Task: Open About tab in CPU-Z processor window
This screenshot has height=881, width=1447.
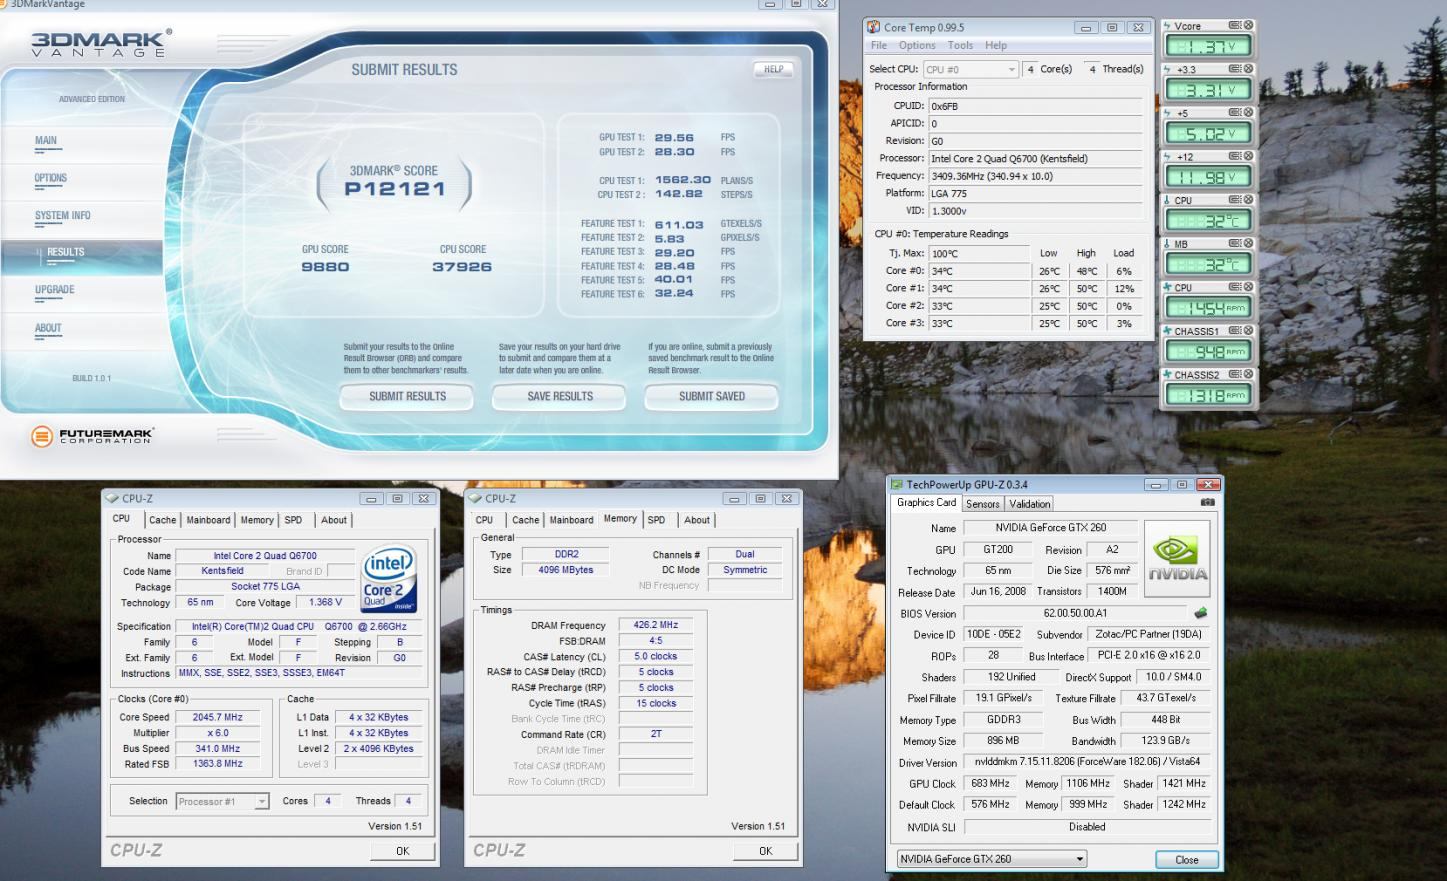Action: 334,520
